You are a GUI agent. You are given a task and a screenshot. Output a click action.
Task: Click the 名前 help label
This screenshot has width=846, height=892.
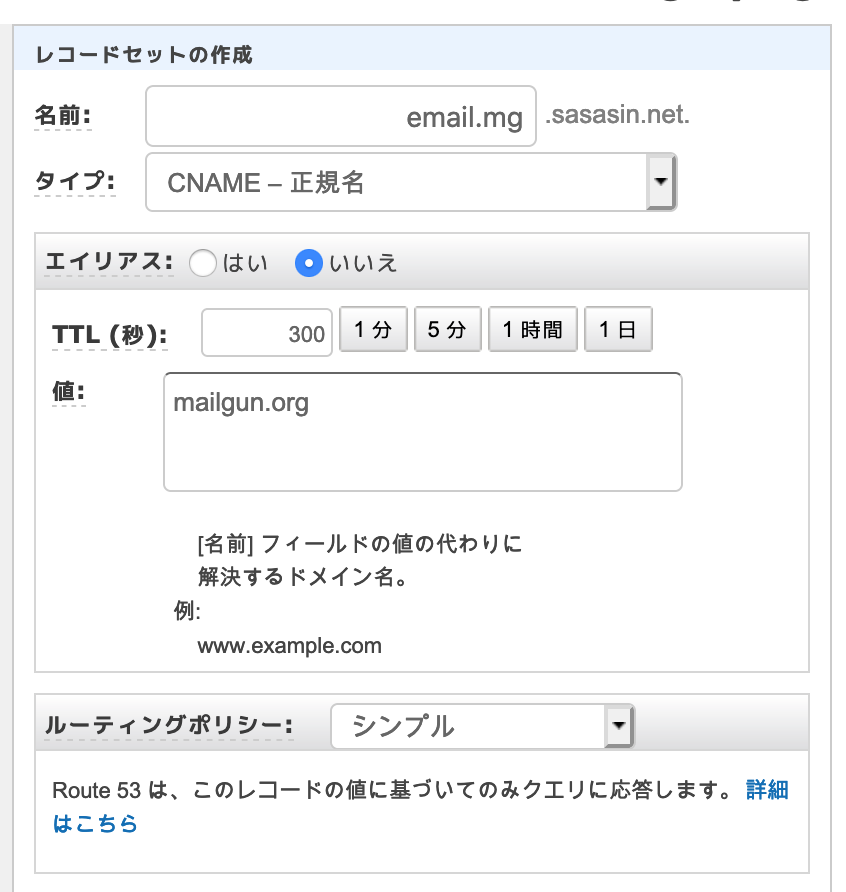click(62, 115)
